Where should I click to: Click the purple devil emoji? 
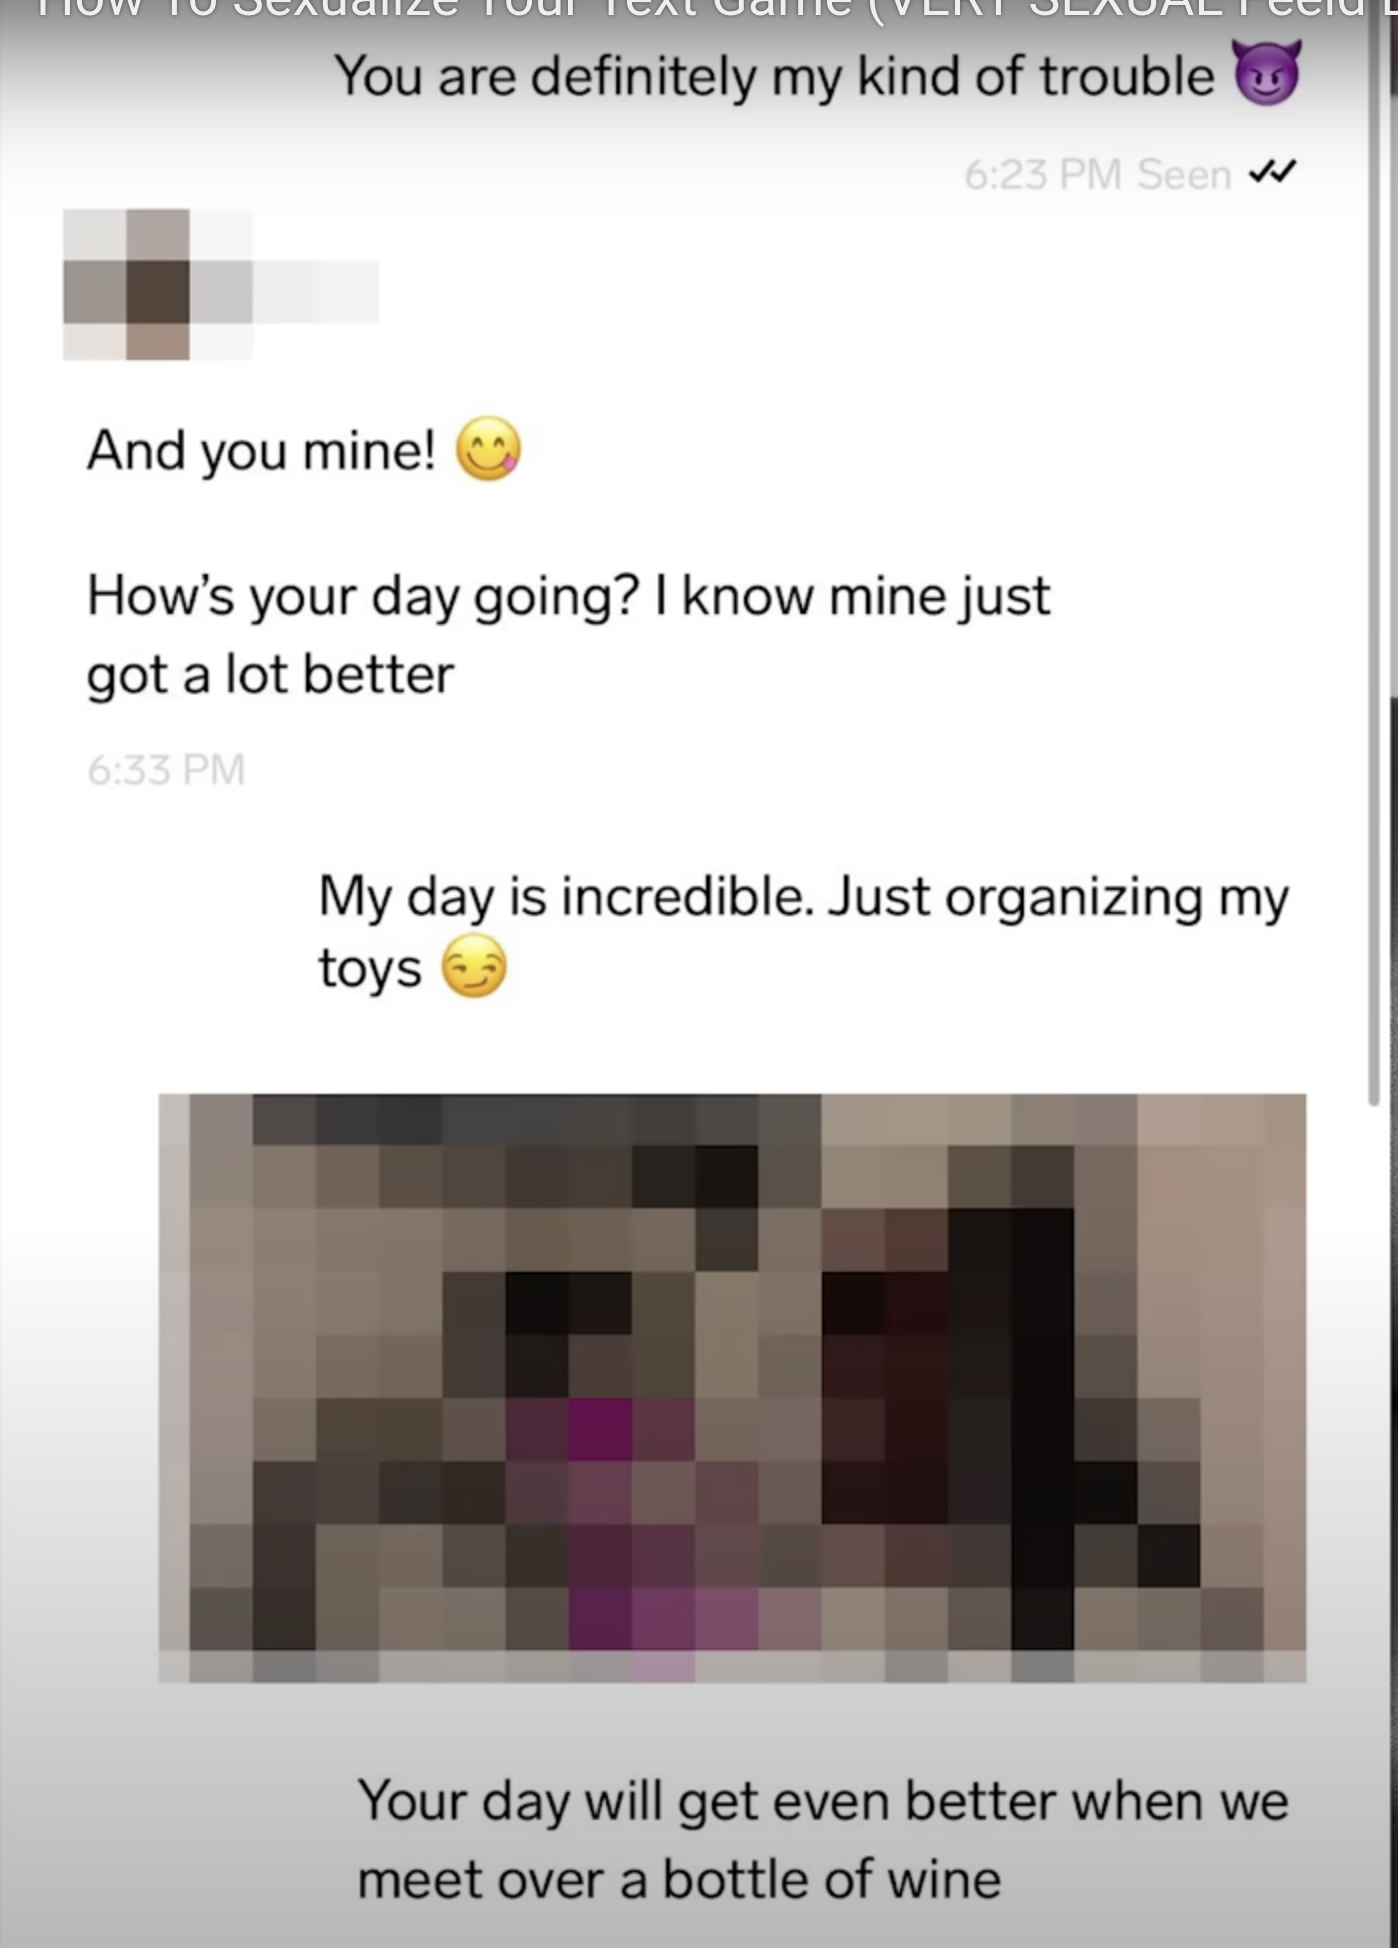tap(1267, 73)
